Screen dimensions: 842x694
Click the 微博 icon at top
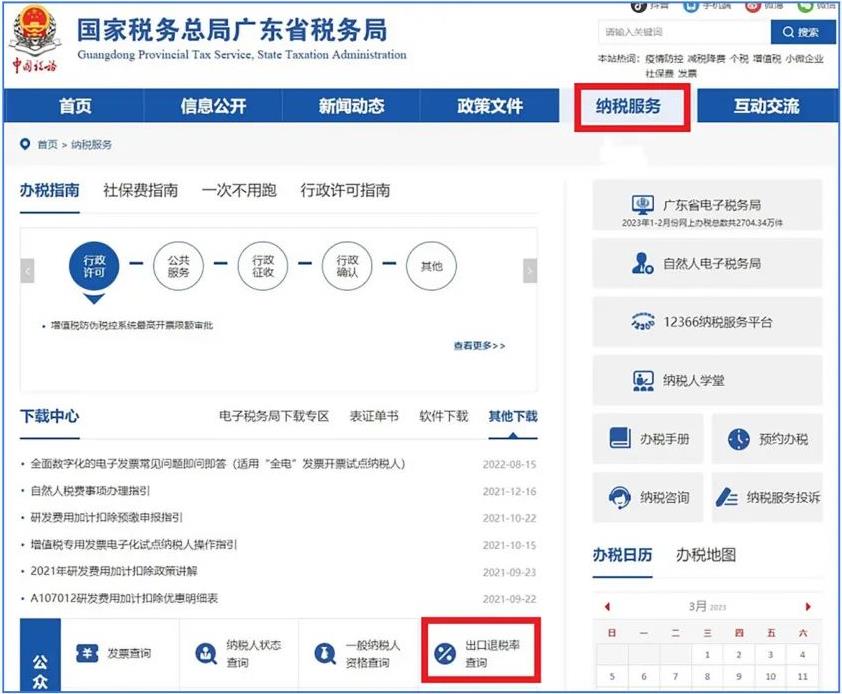tap(753, 5)
